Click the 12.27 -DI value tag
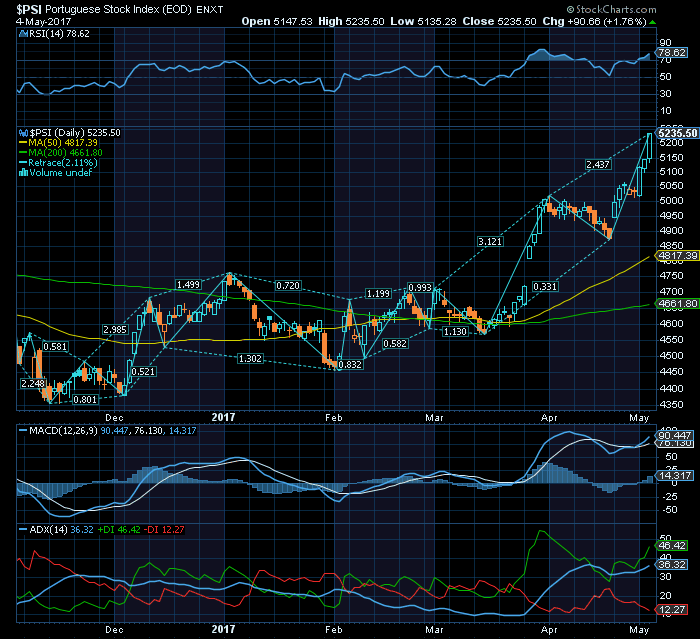 tap(668, 609)
